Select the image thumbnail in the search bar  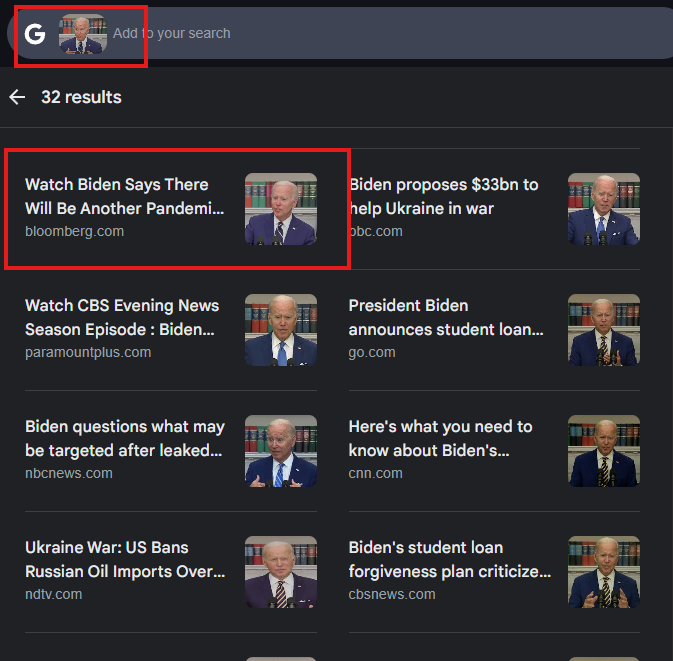pos(83,34)
